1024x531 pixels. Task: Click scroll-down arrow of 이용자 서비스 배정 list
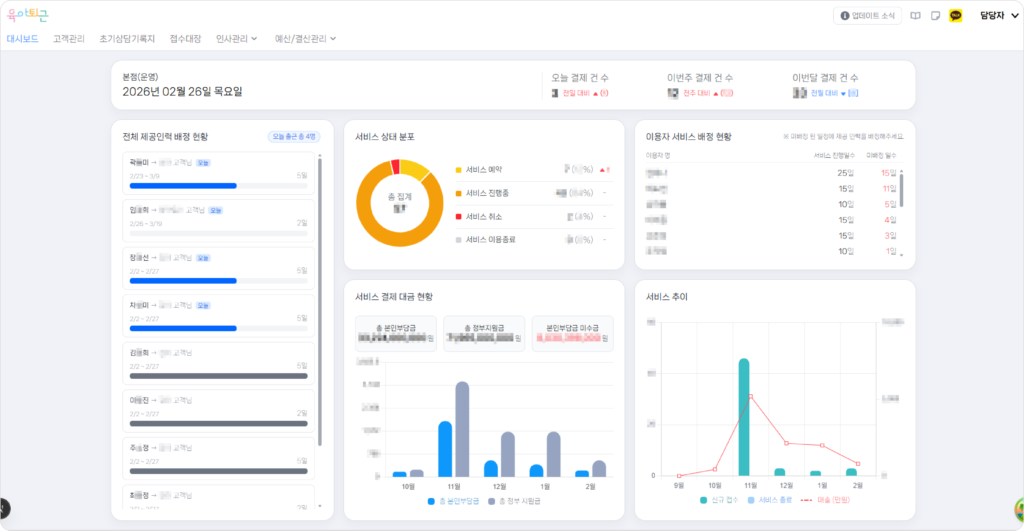coord(901,255)
